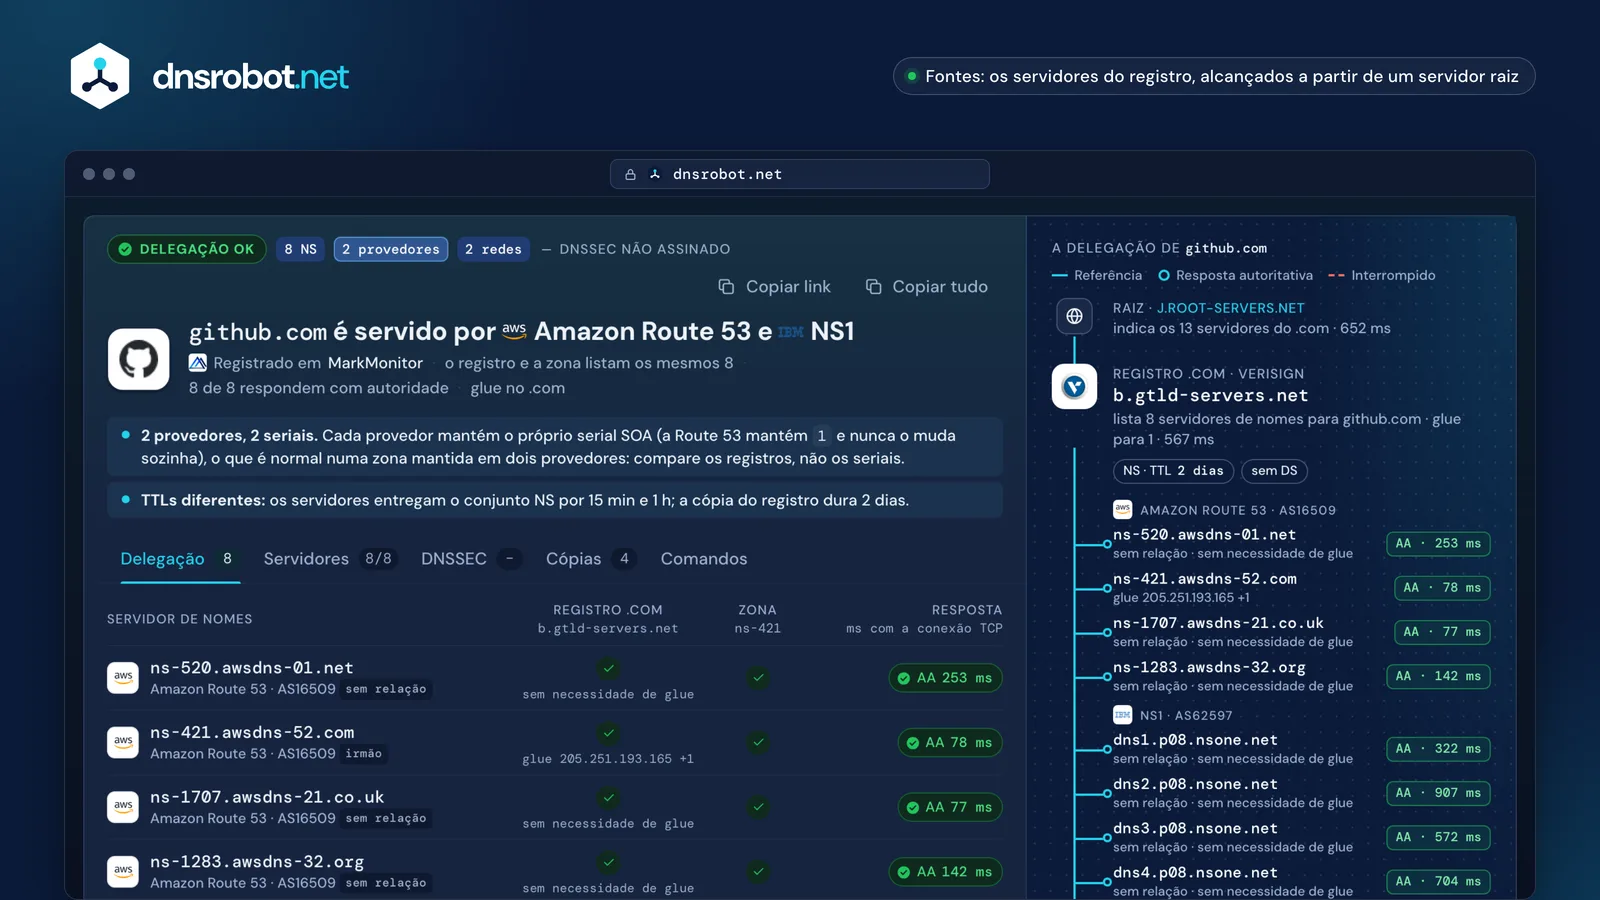The image size is (1600, 900).
Task: Open the DNSSEC tab
Action: click(x=470, y=559)
